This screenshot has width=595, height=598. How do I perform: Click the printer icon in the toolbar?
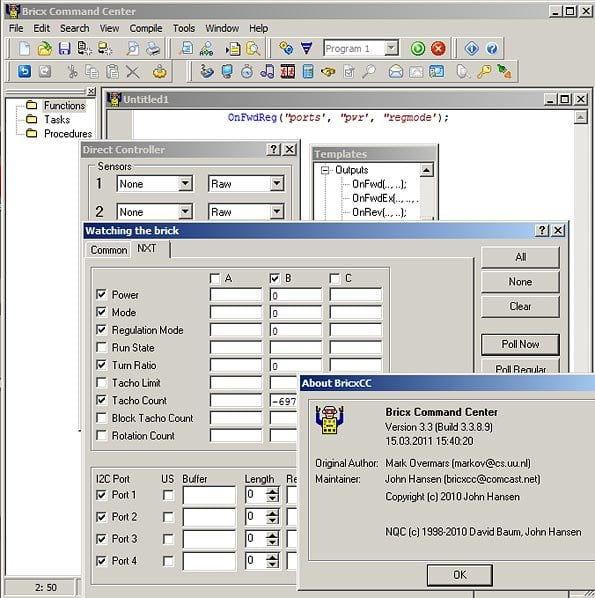pos(153,48)
